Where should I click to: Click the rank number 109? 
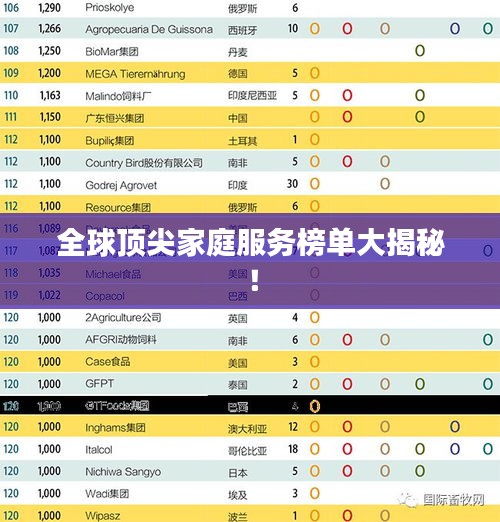[11, 73]
